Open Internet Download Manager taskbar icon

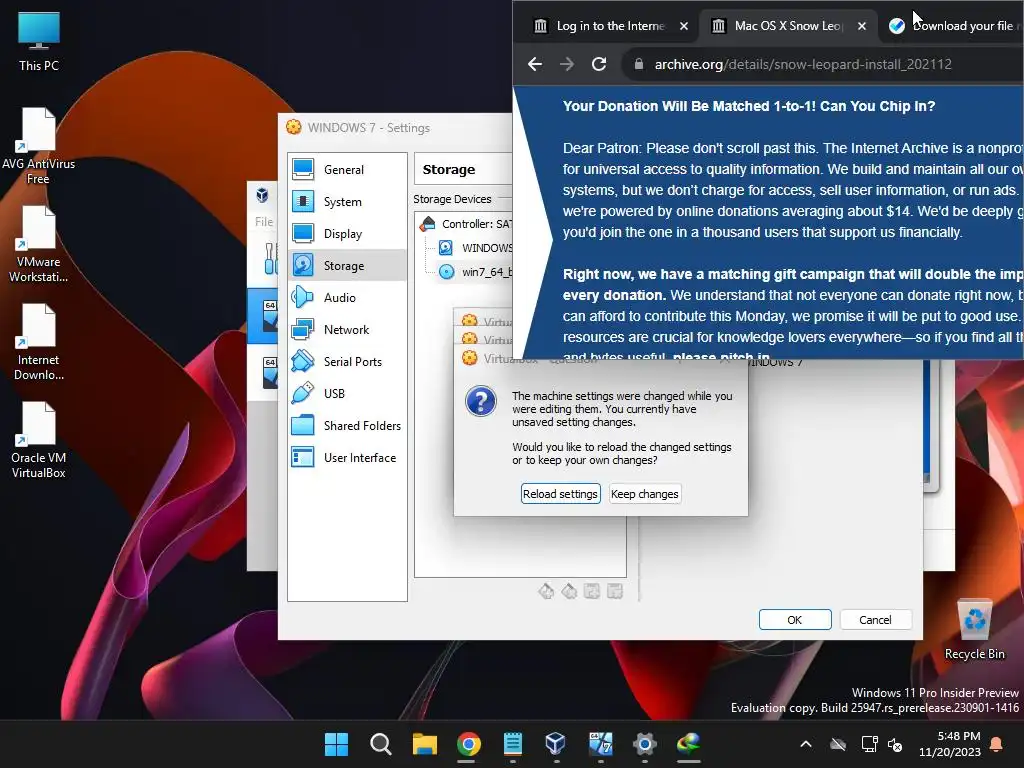coord(688,744)
